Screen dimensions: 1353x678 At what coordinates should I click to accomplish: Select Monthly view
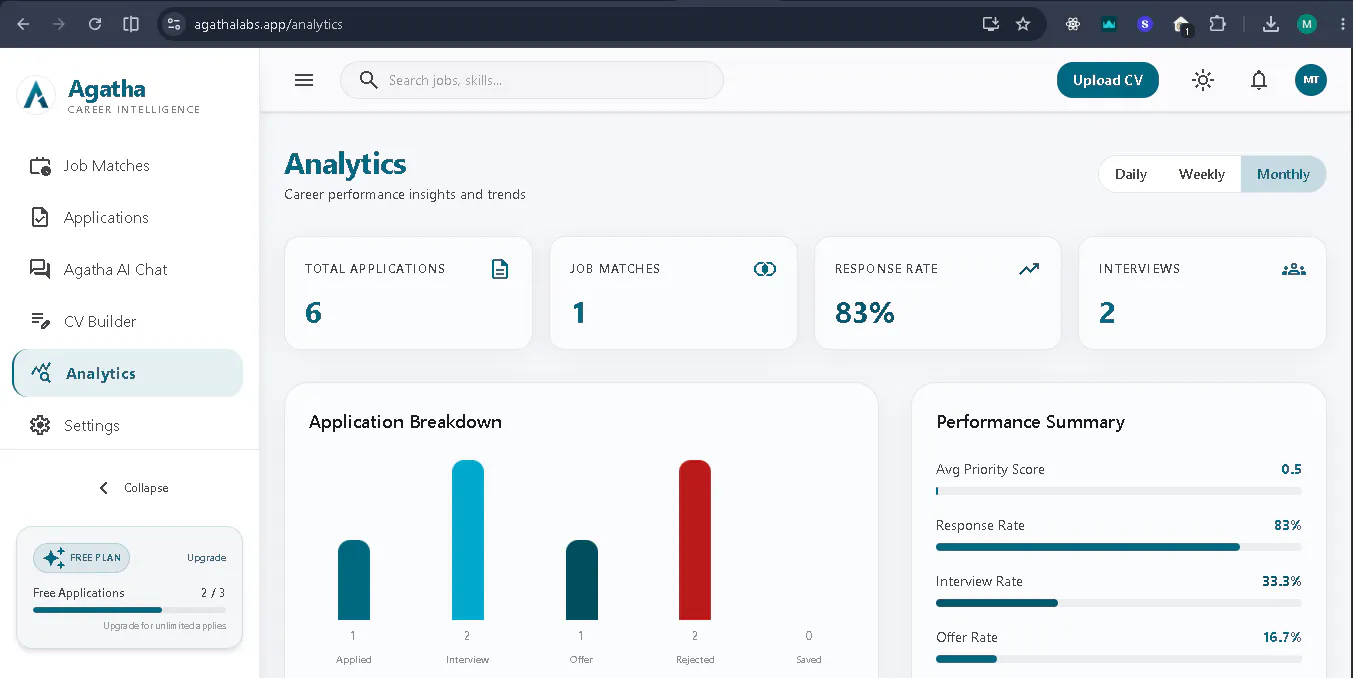coord(1283,174)
